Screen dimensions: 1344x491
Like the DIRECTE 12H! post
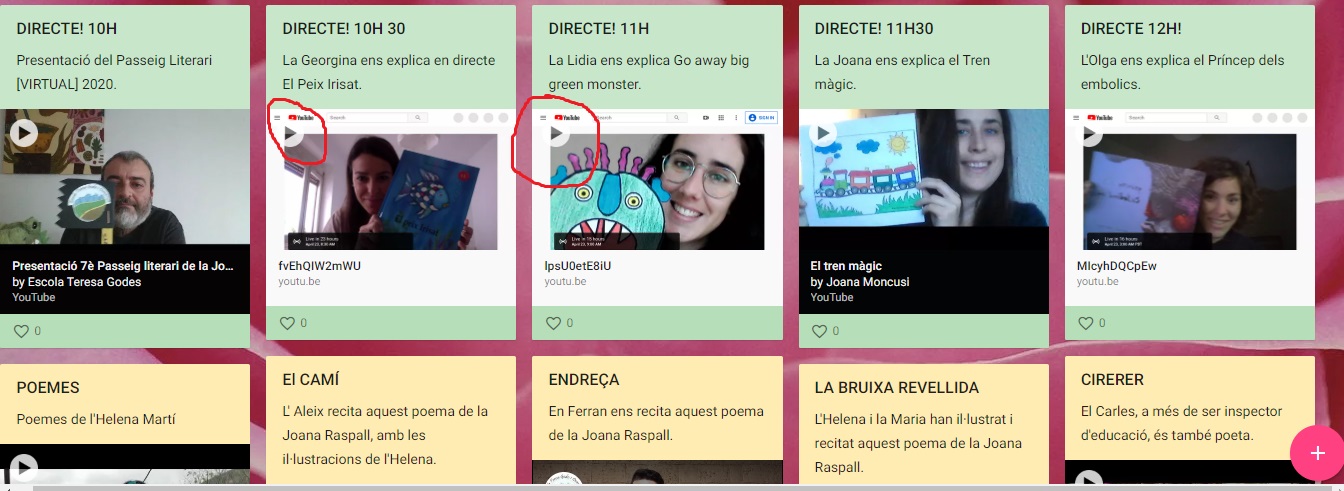click(x=1087, y=323)
